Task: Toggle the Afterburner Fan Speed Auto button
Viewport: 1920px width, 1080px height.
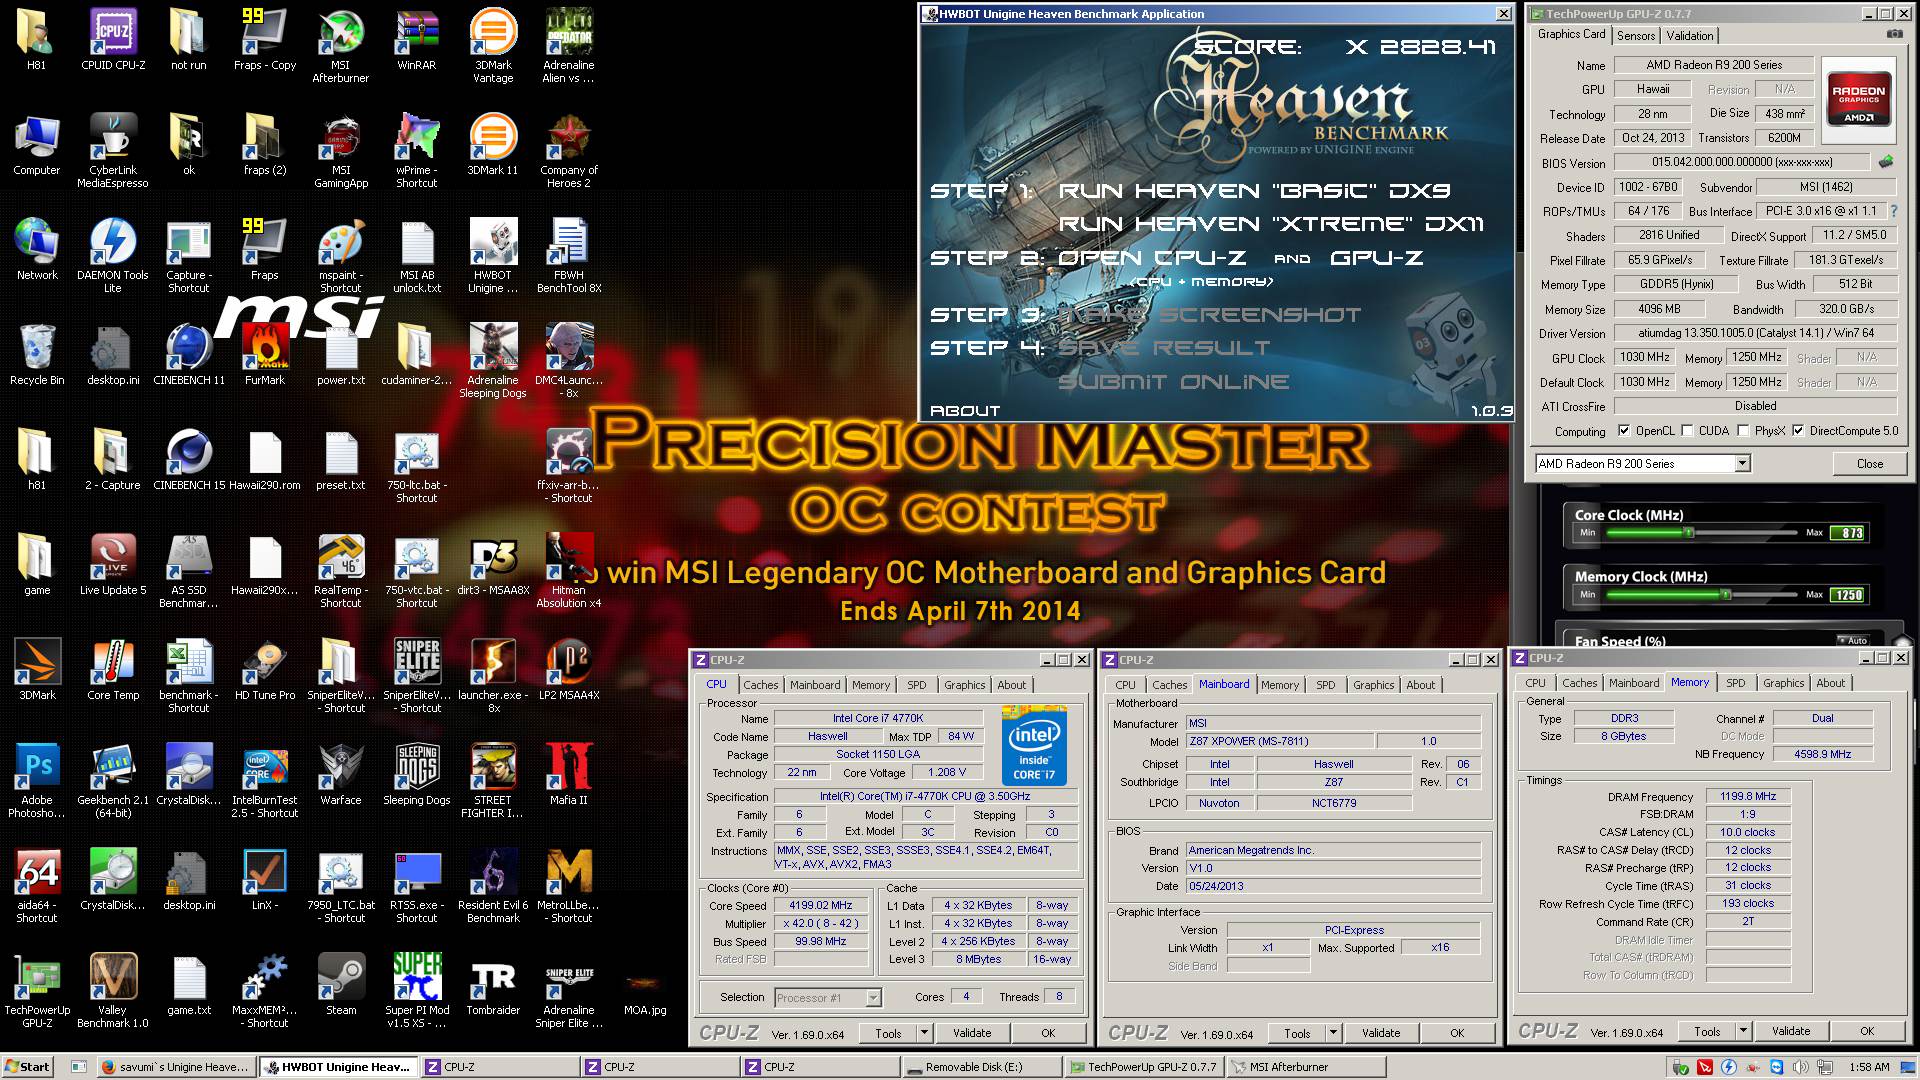Action: (x=1853, y=640)
